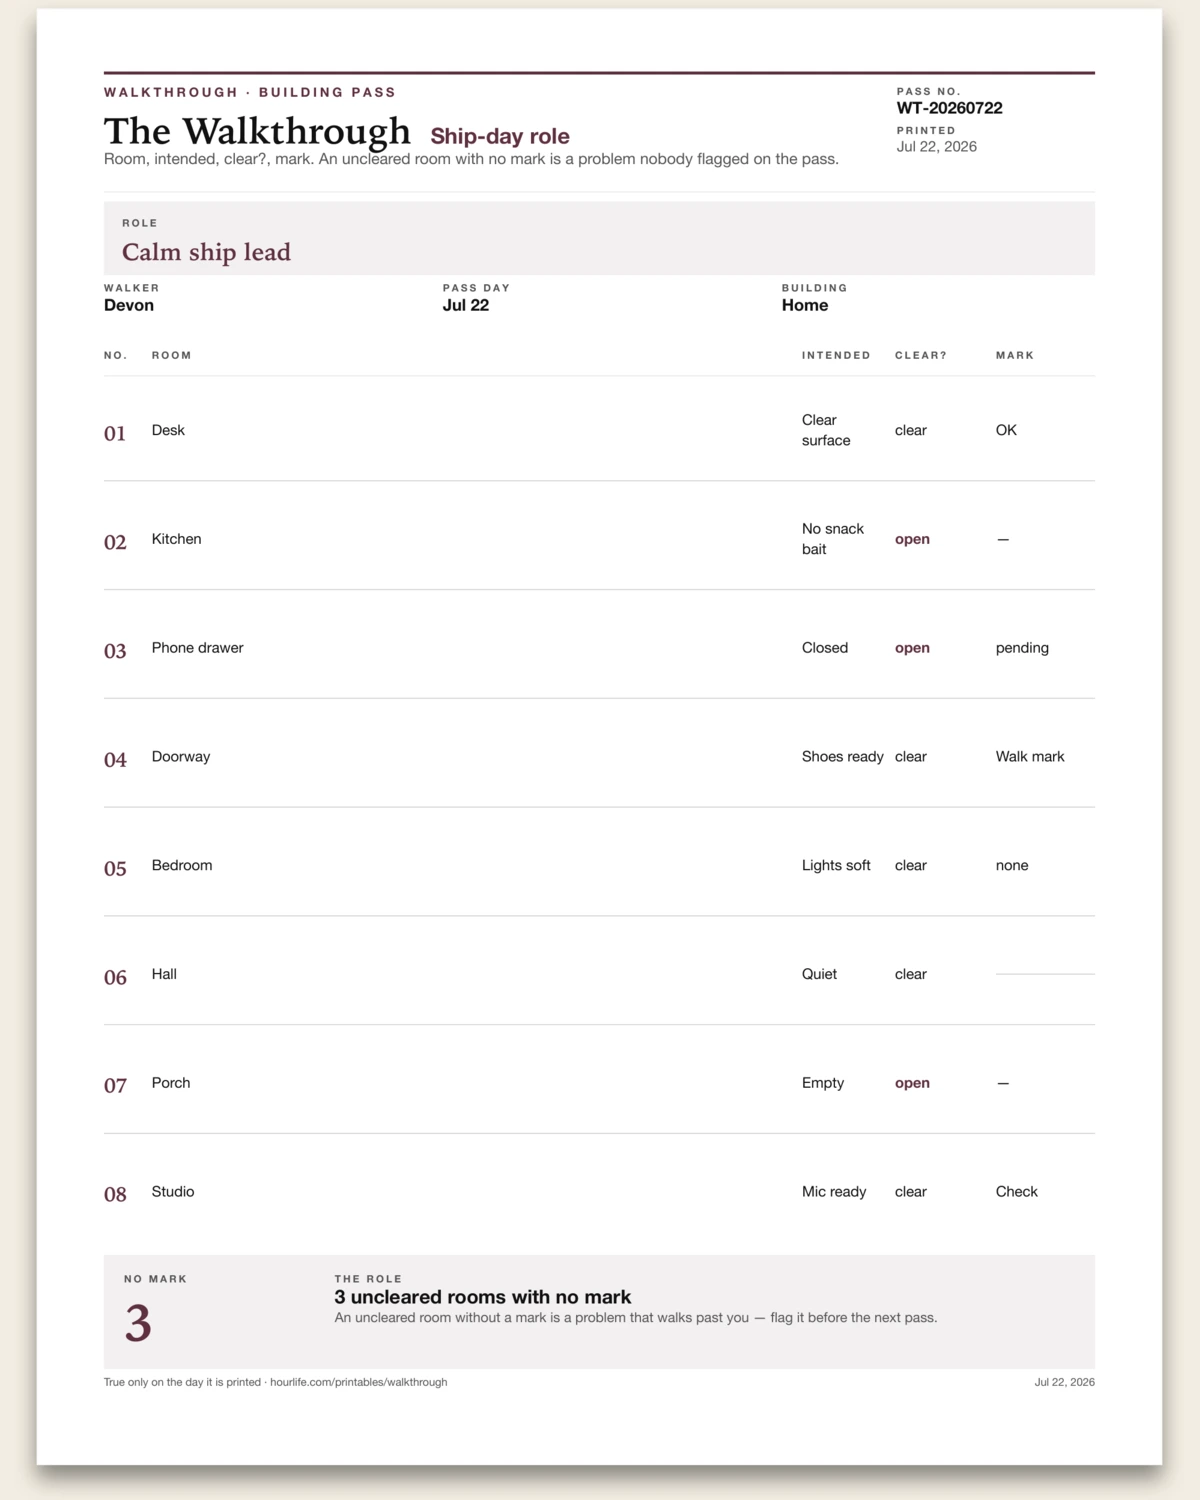Screen dimensions: 1200x1500
Task: Click the open status for Kitchen
Action: click(x=912, y=539)
